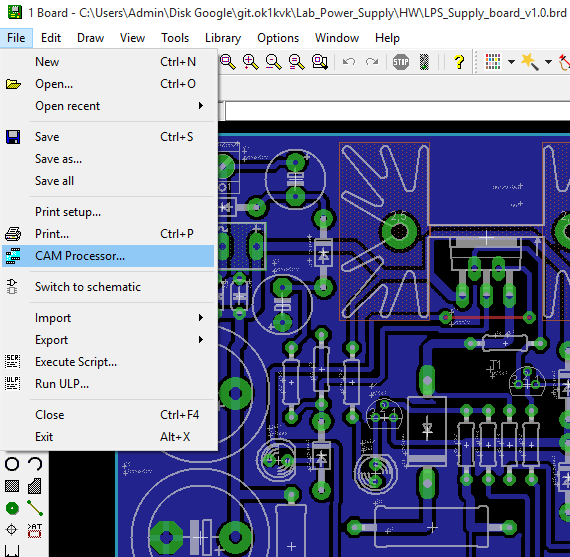Click the File menu in menu bar
Screen dimensions: 570x557
[16, 38]
